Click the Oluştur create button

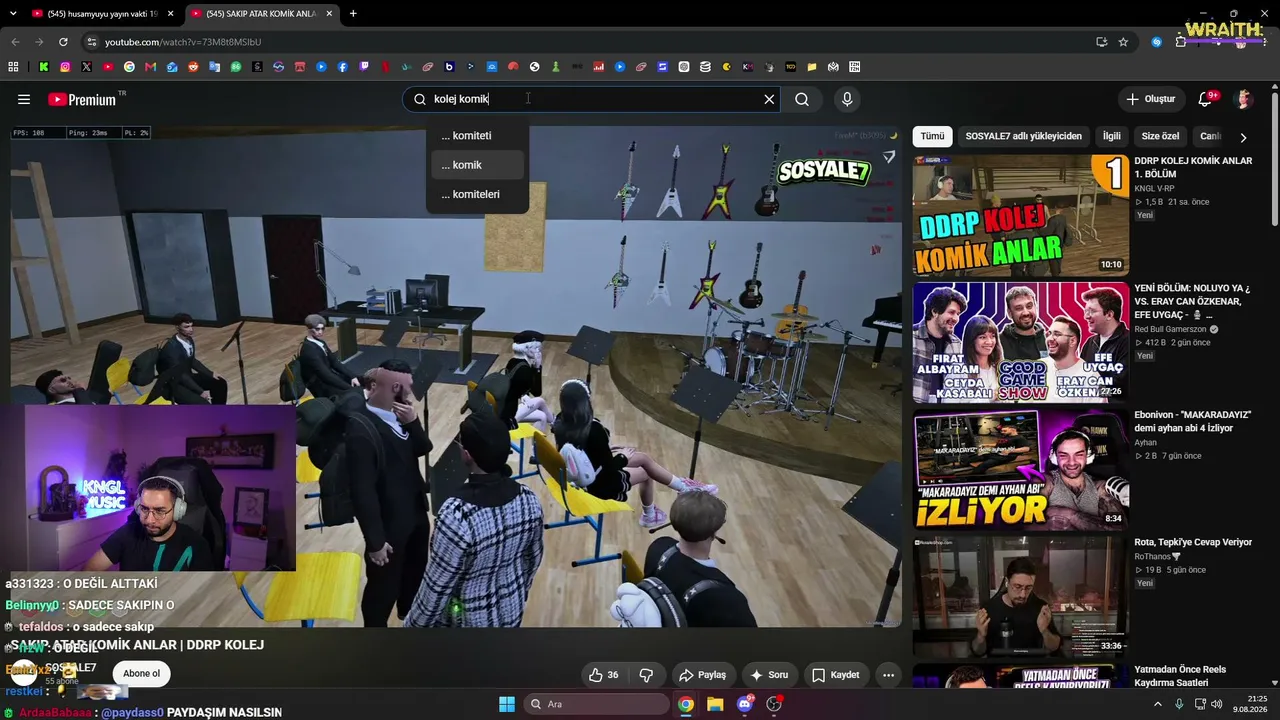pyautogui.click(x=1151, y=99)
